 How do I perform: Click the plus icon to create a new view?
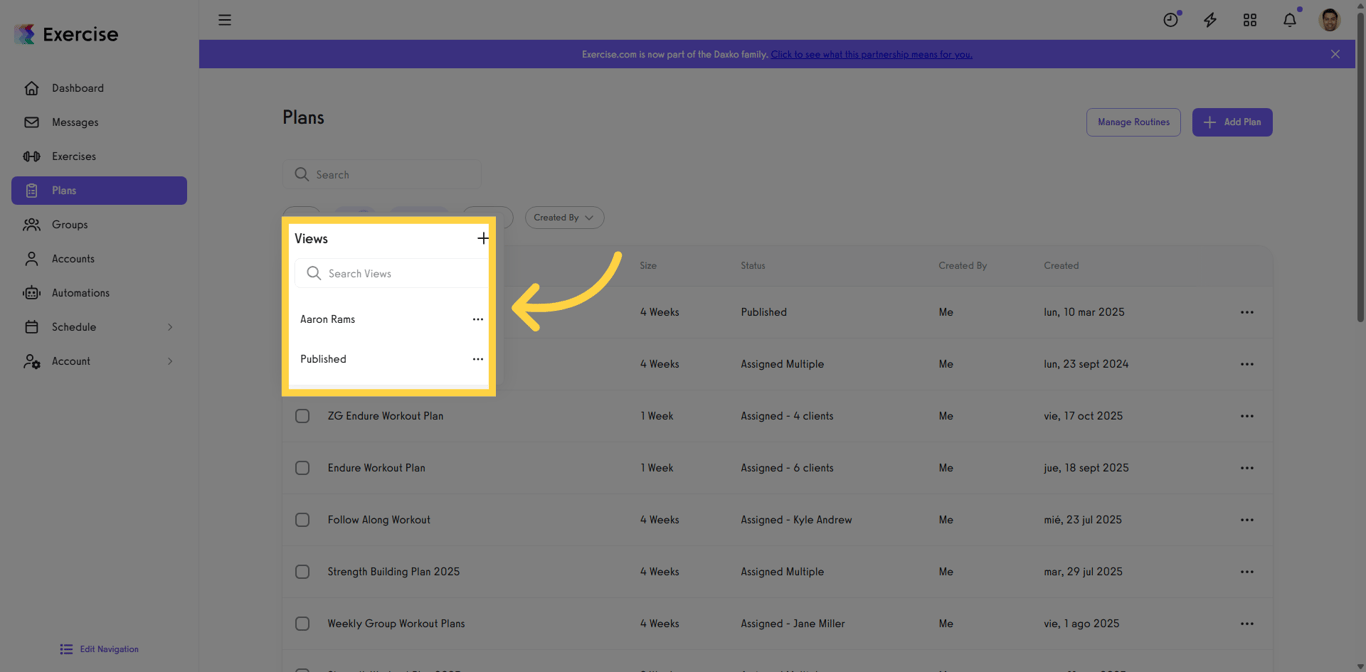(x=483, y=238)
